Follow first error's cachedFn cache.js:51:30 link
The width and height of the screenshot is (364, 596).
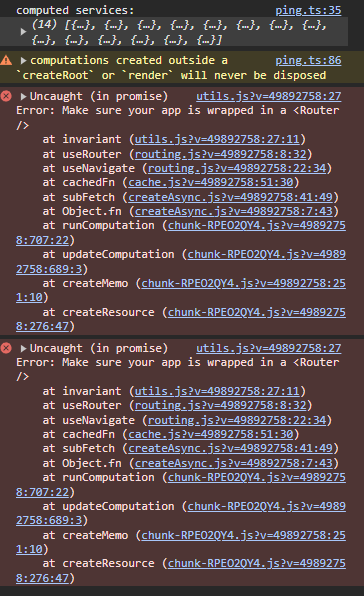210,182
